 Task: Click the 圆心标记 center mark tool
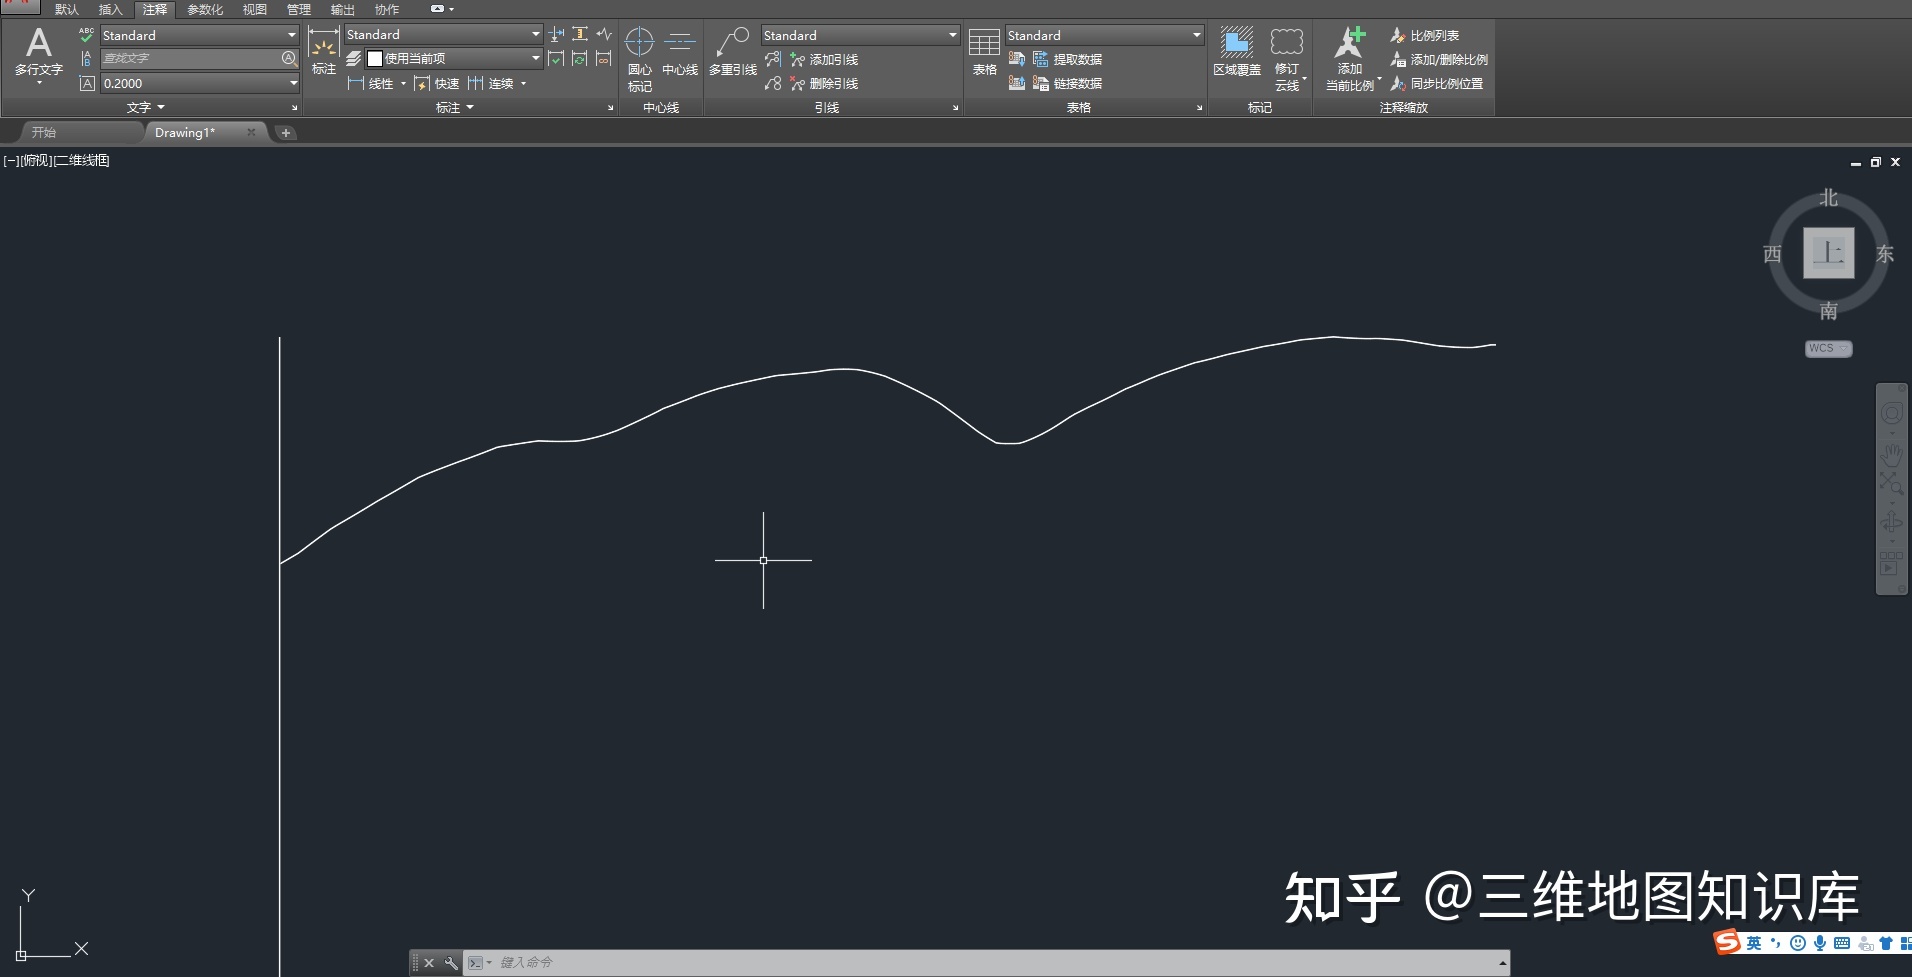639,58
